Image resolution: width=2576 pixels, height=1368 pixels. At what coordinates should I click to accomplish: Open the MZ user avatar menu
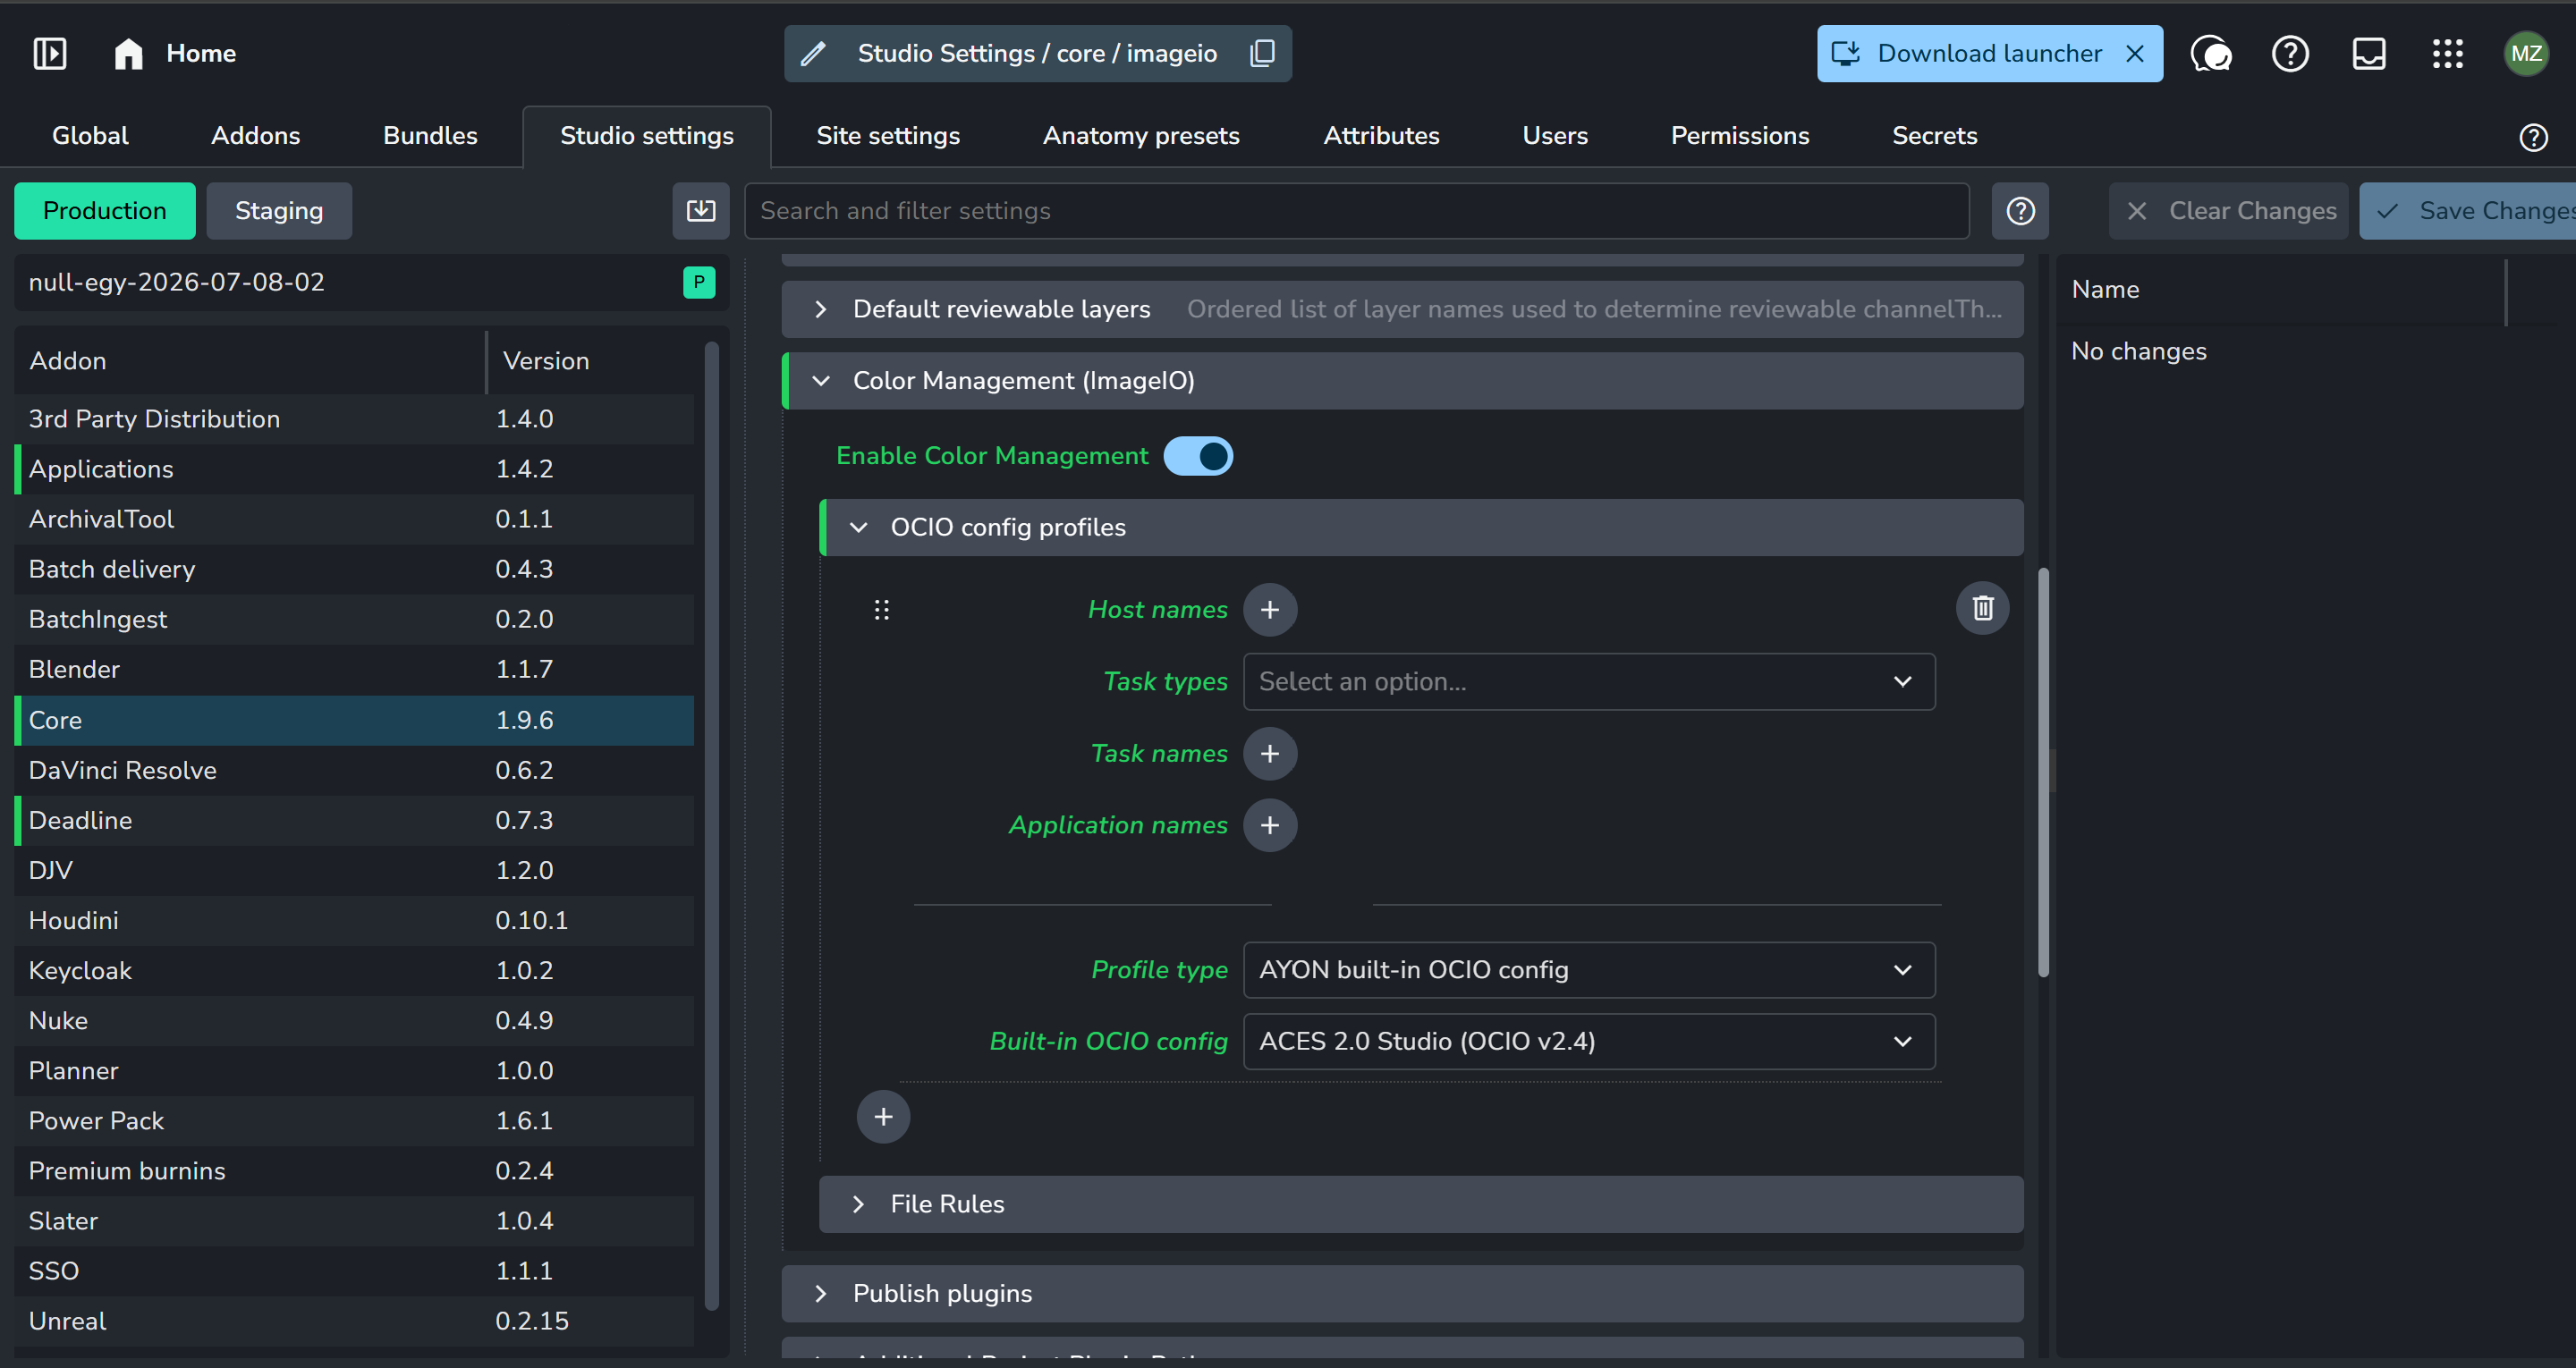(2526, 53)
